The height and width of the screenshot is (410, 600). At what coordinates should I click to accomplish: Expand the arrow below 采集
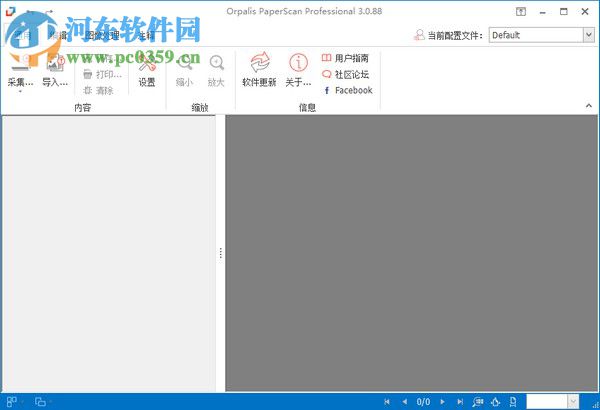[20, 91]
